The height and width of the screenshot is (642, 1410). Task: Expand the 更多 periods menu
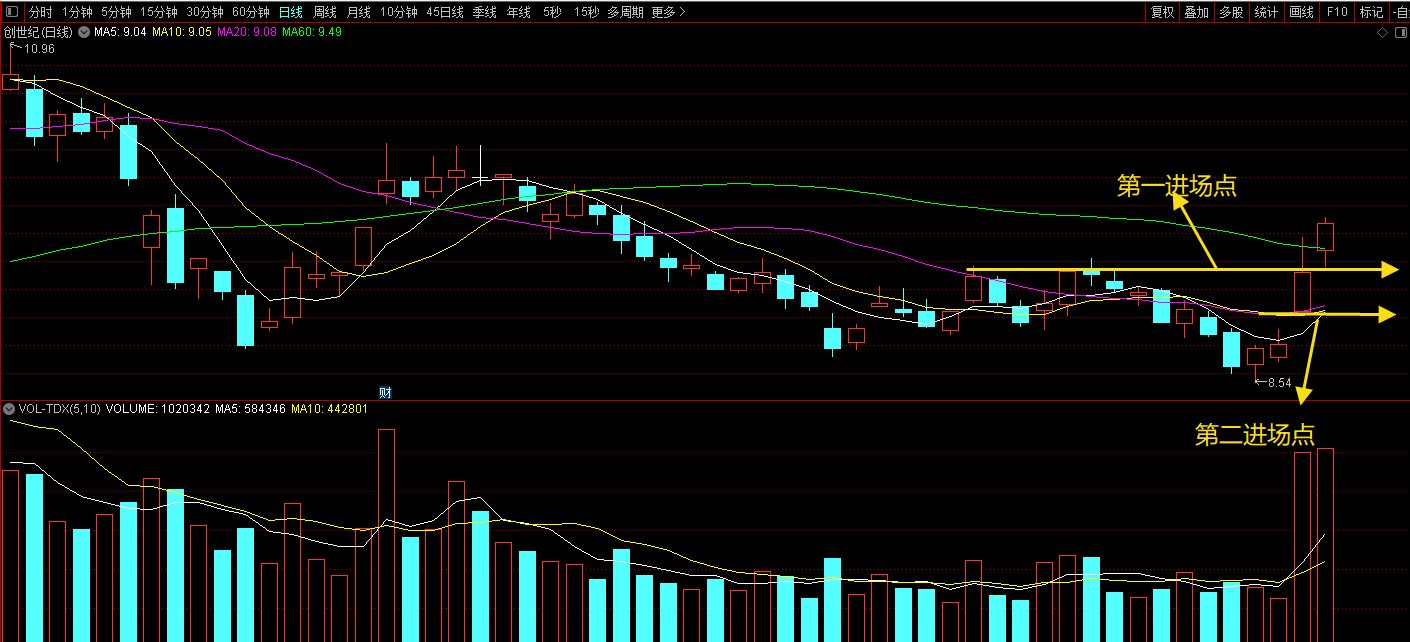point(668,12)
